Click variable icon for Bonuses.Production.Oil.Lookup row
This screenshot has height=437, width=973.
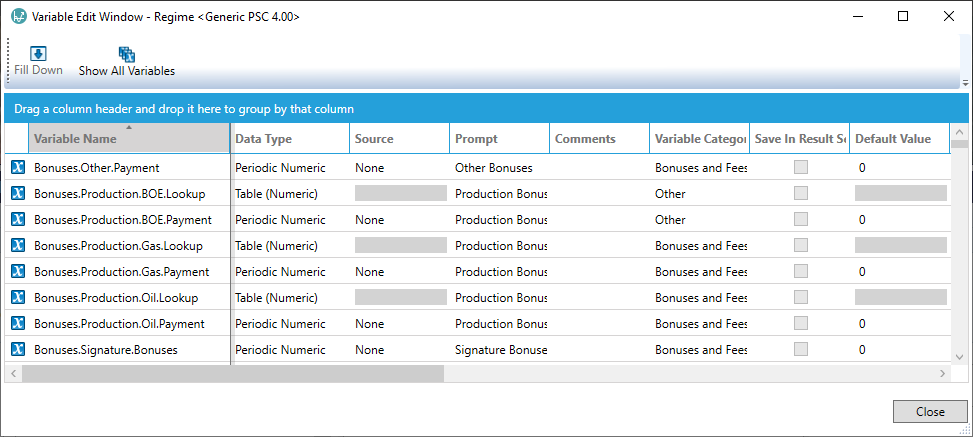coord(18,298)
